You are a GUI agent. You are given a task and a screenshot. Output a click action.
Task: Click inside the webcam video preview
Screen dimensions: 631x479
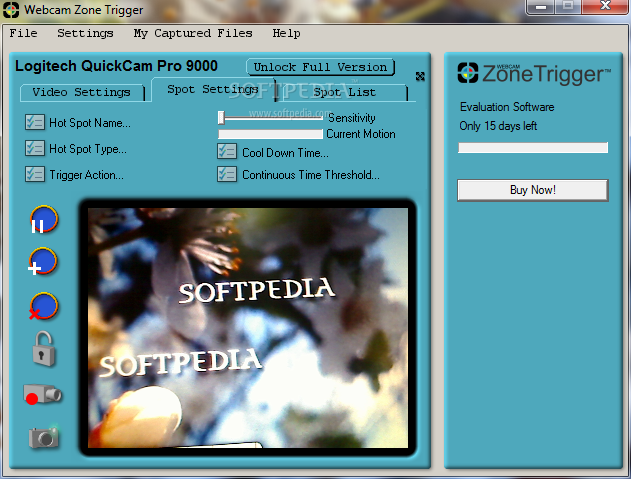click(248, 328)
